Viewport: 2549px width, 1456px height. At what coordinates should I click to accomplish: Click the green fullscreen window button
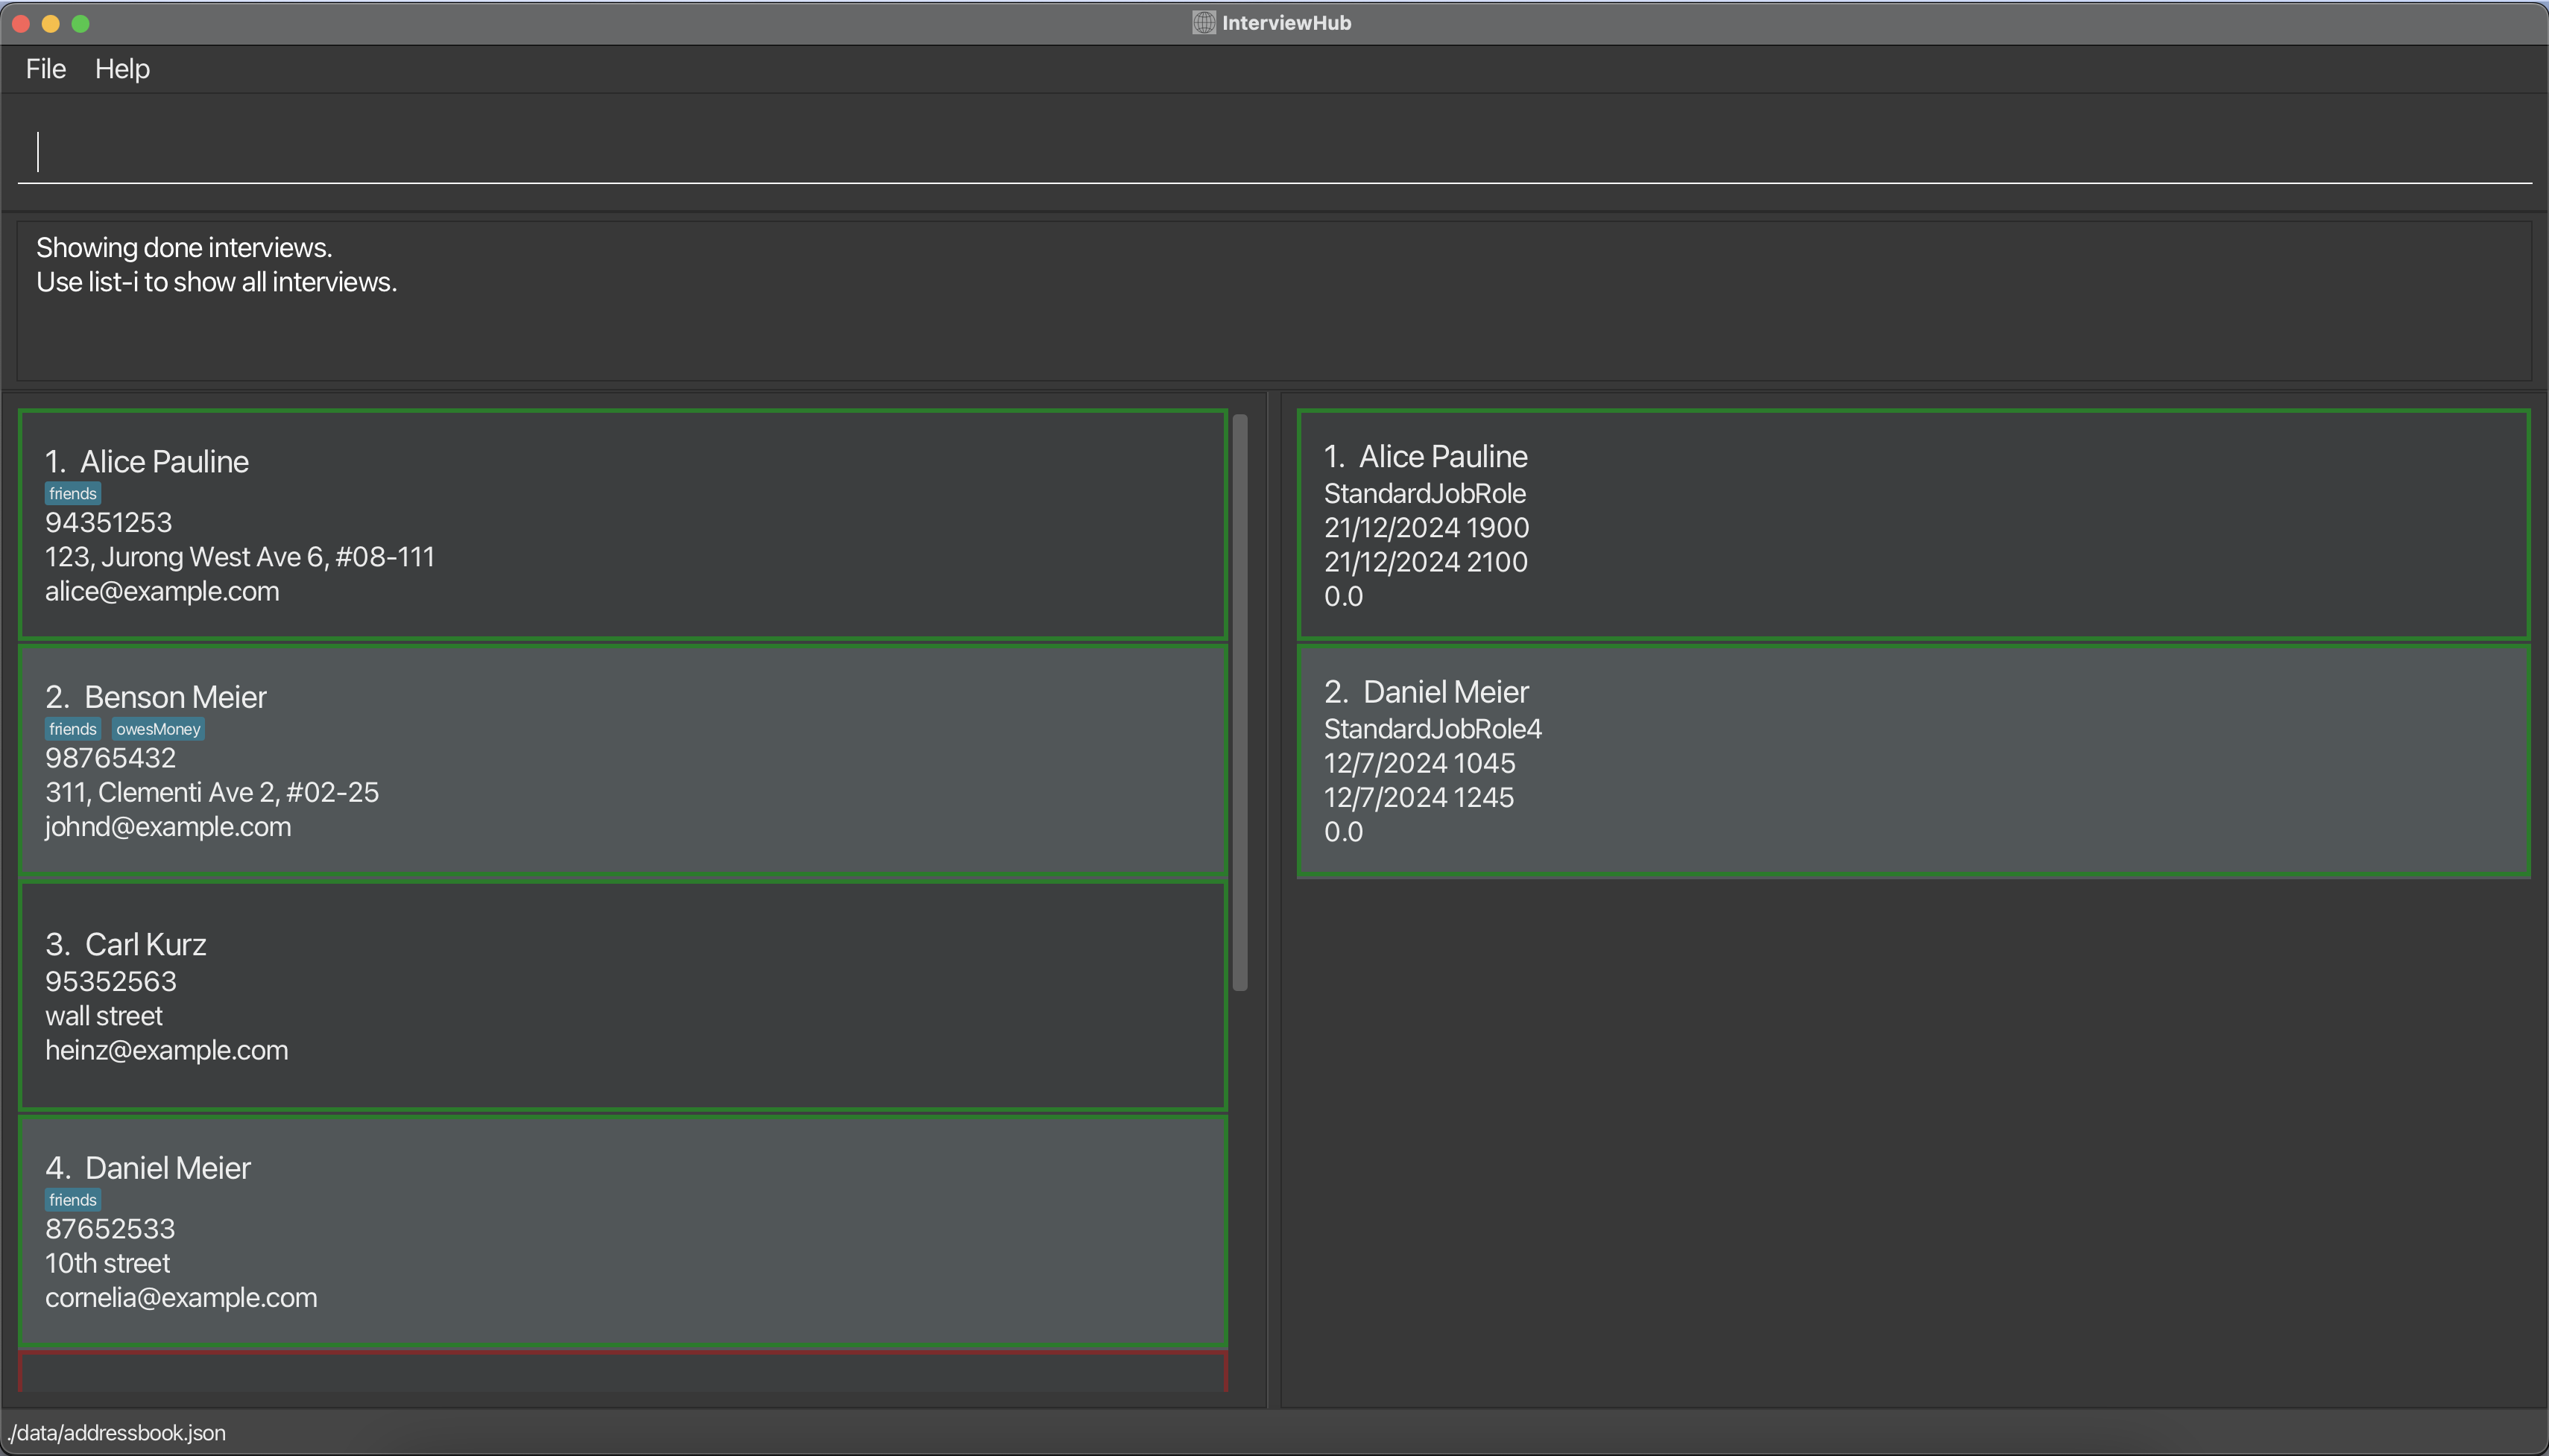81,23
